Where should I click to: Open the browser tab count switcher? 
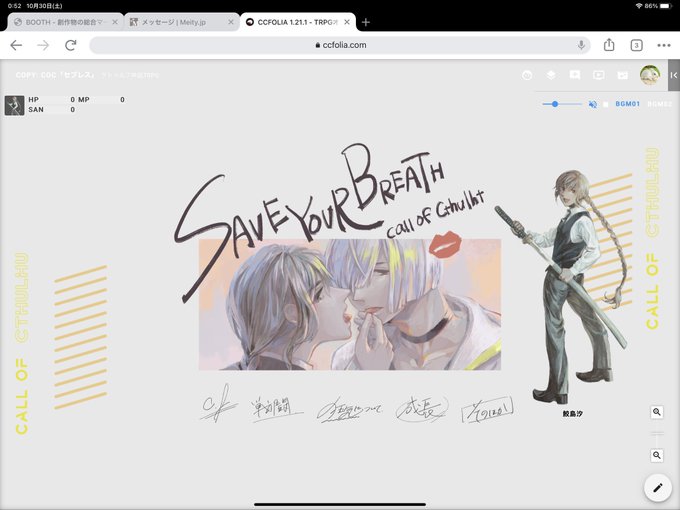coord(636,45)
